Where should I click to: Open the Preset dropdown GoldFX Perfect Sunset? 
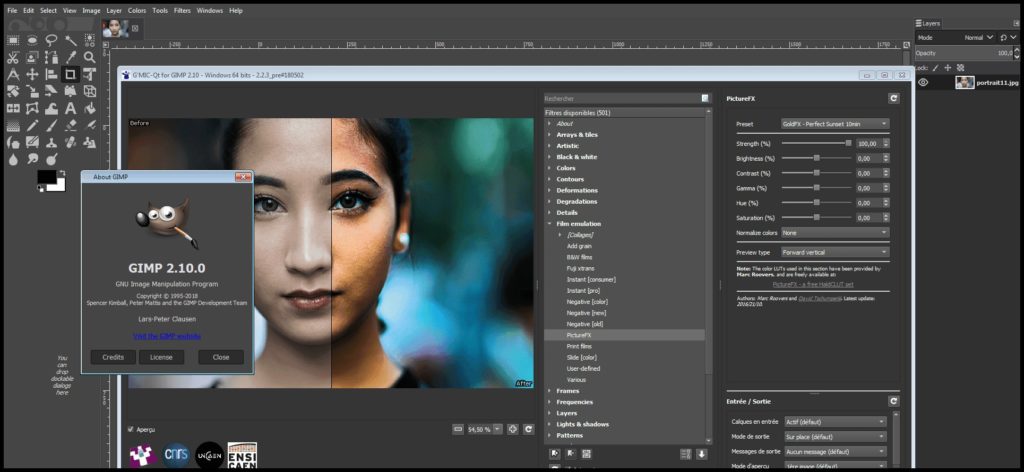click(x=835, y=123)
